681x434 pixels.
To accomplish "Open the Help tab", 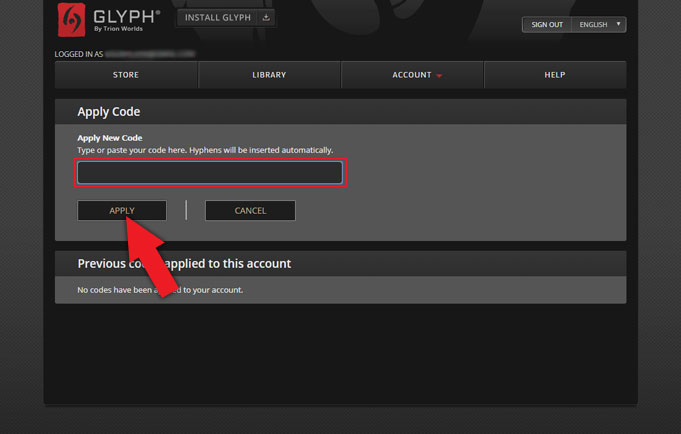I will [555, 75].
